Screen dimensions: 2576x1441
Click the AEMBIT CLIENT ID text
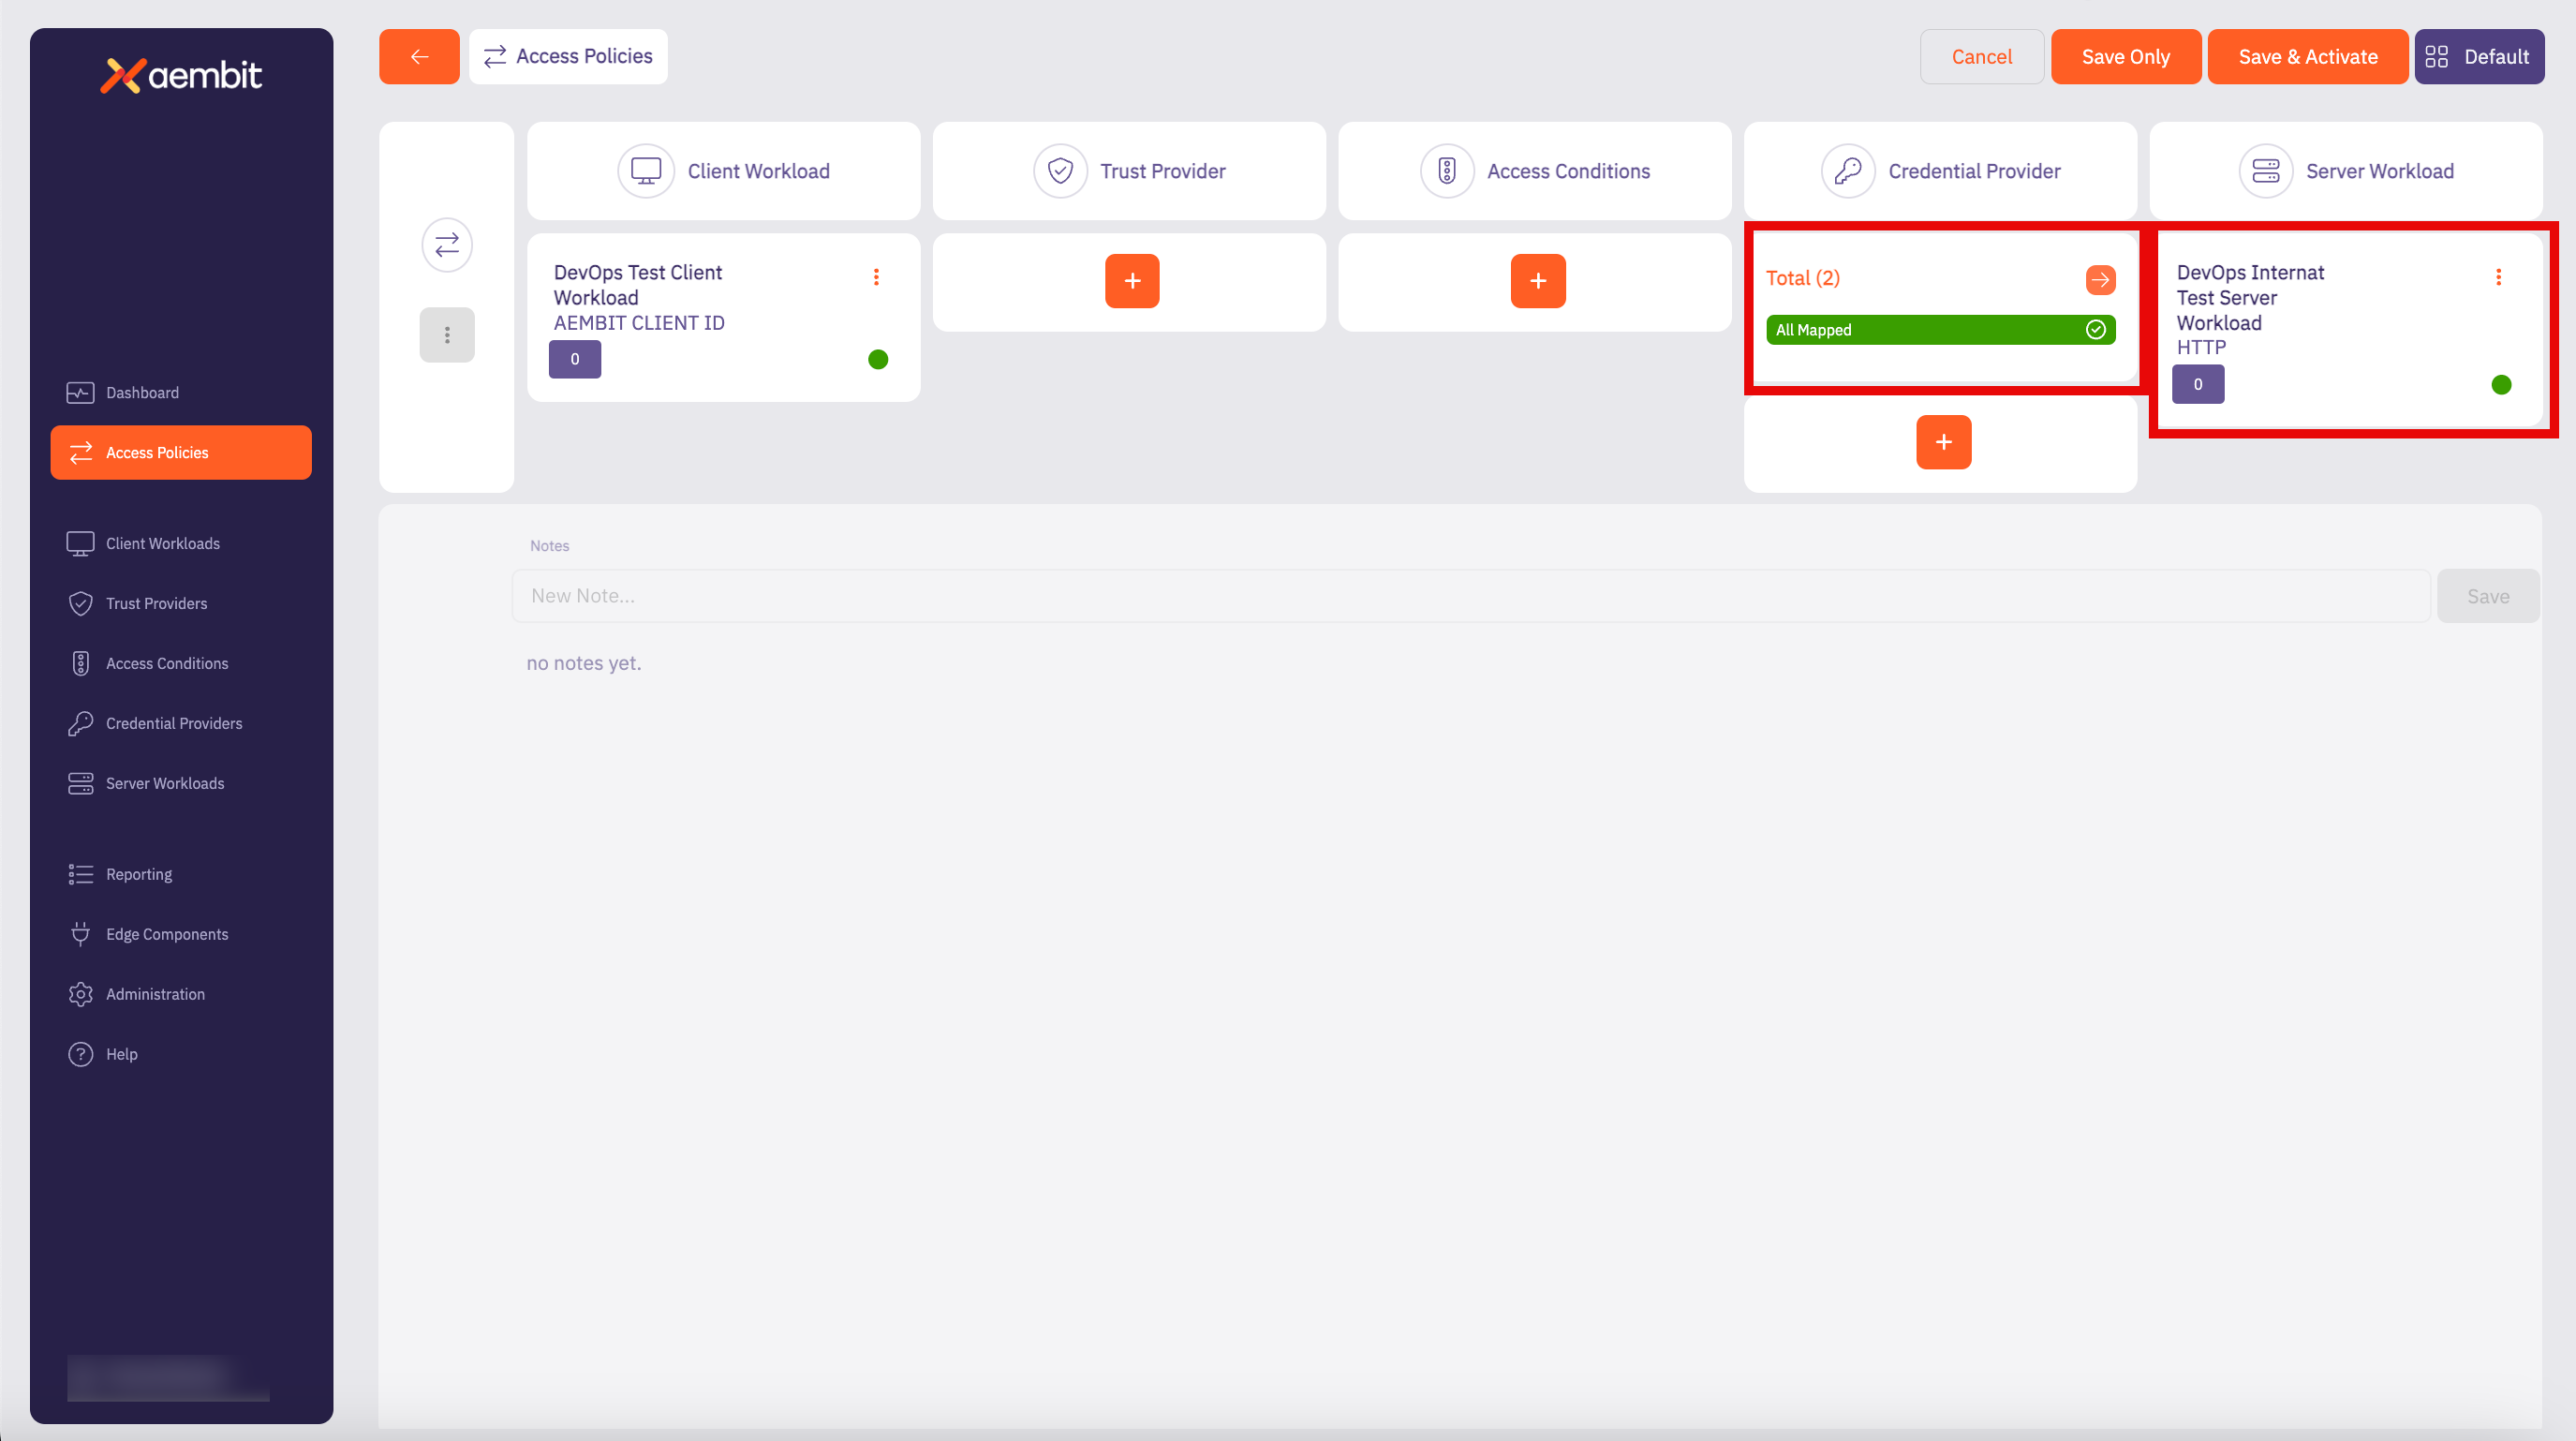pyautogui.click(x=639, y=323)
